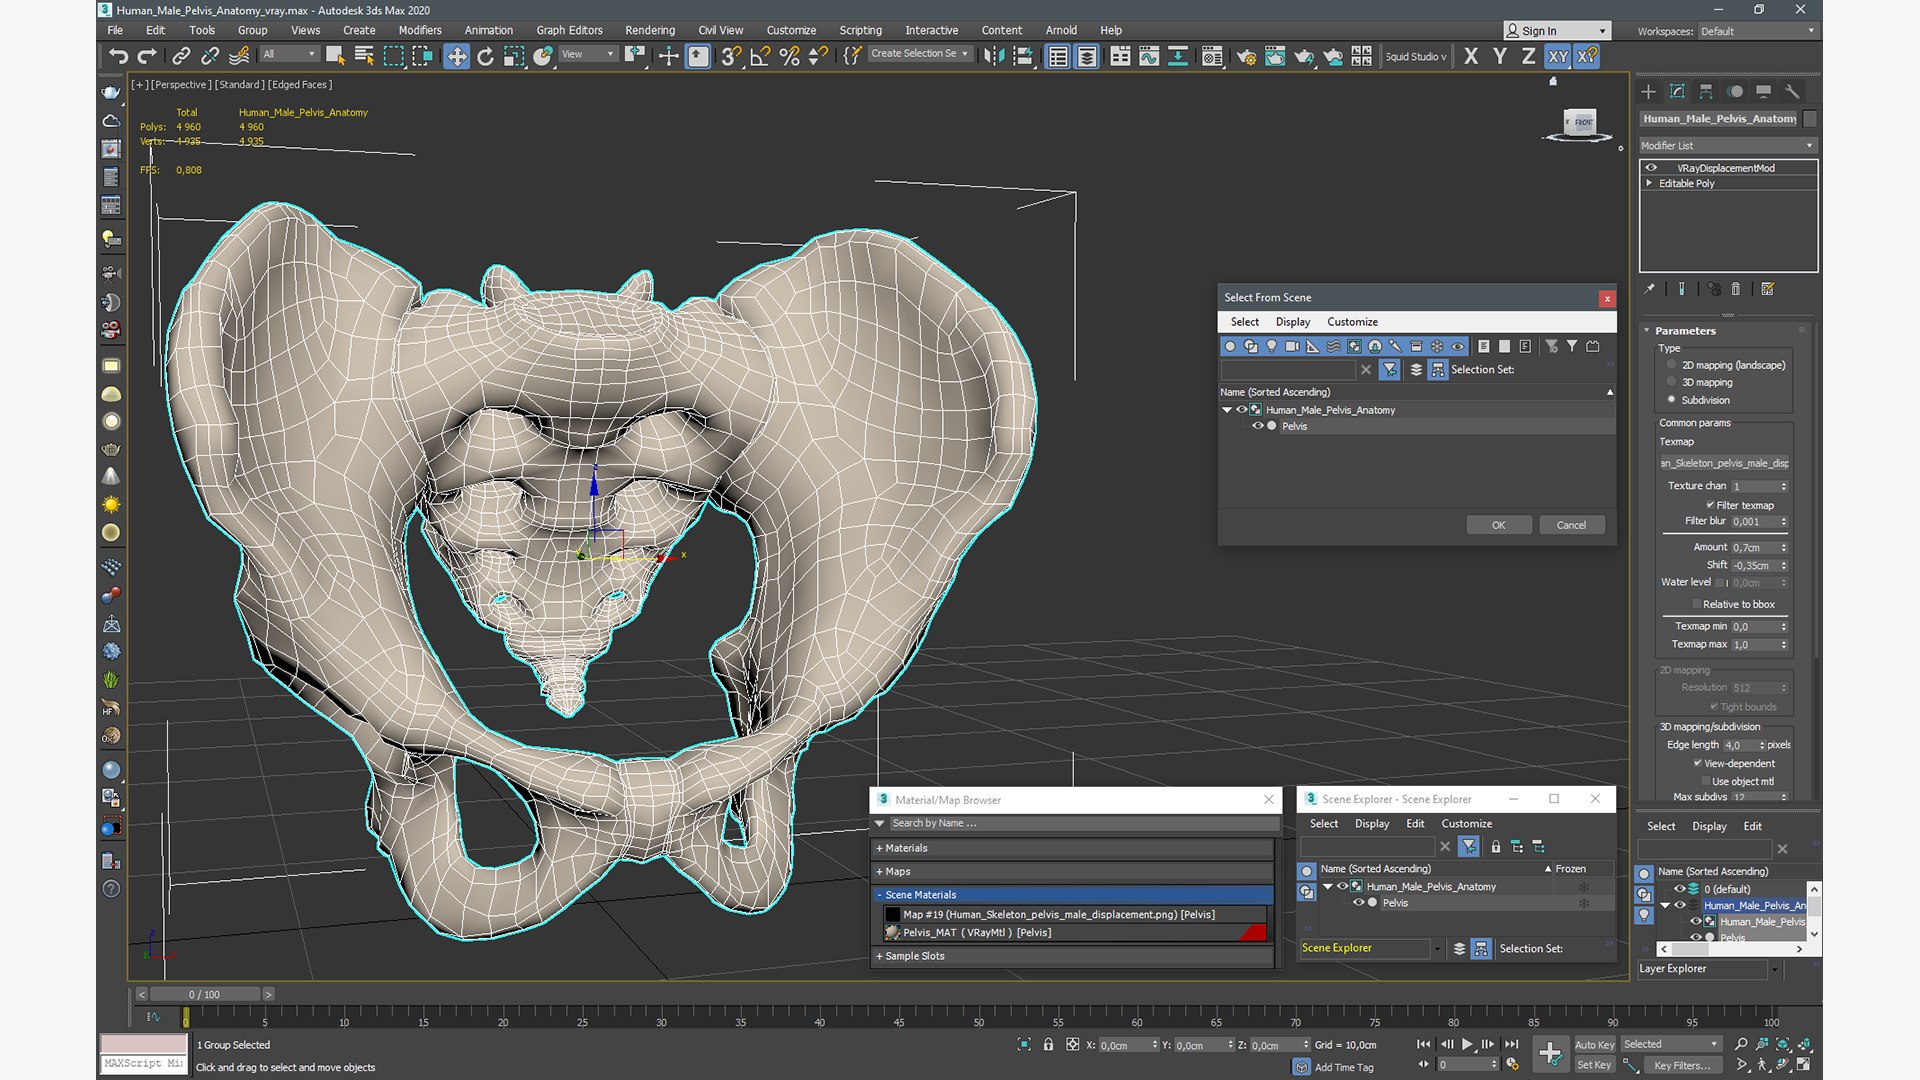
Task: Jump to the start frame
Action: pyautogui.click(x=1423, y=1044)
